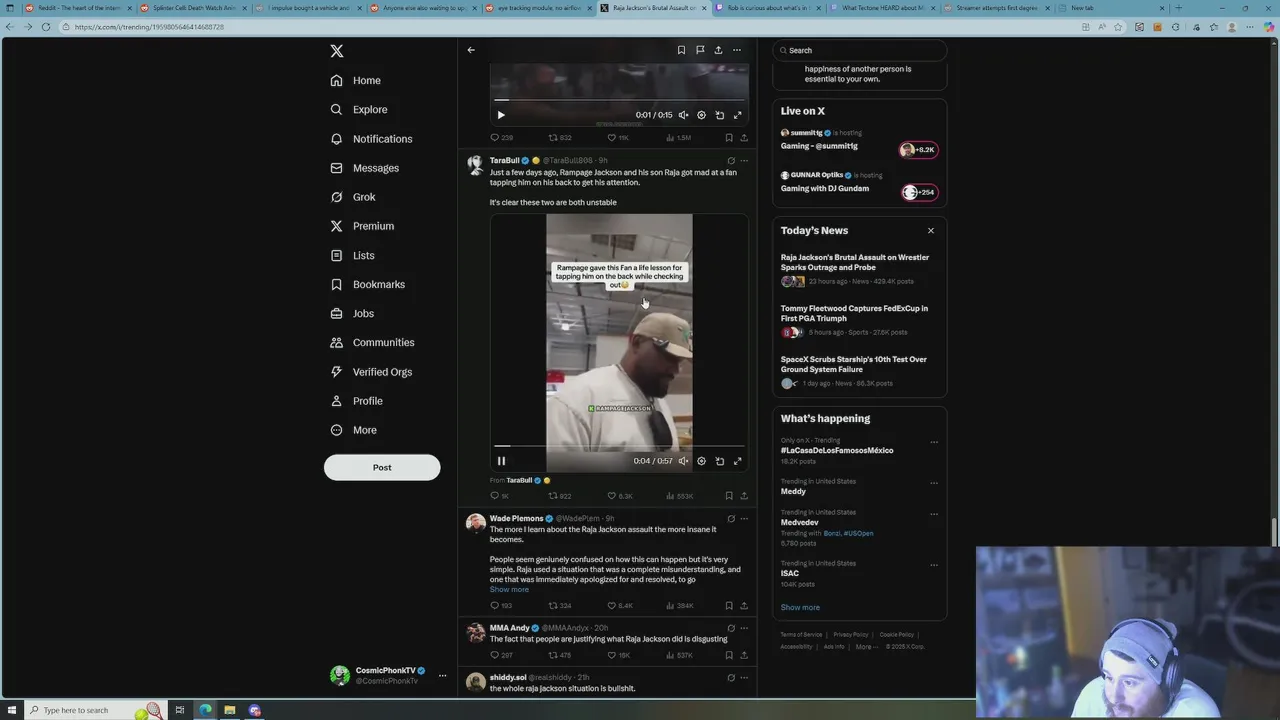
Task: Open Notifications in X sidebar
Action: pos(371,139)
